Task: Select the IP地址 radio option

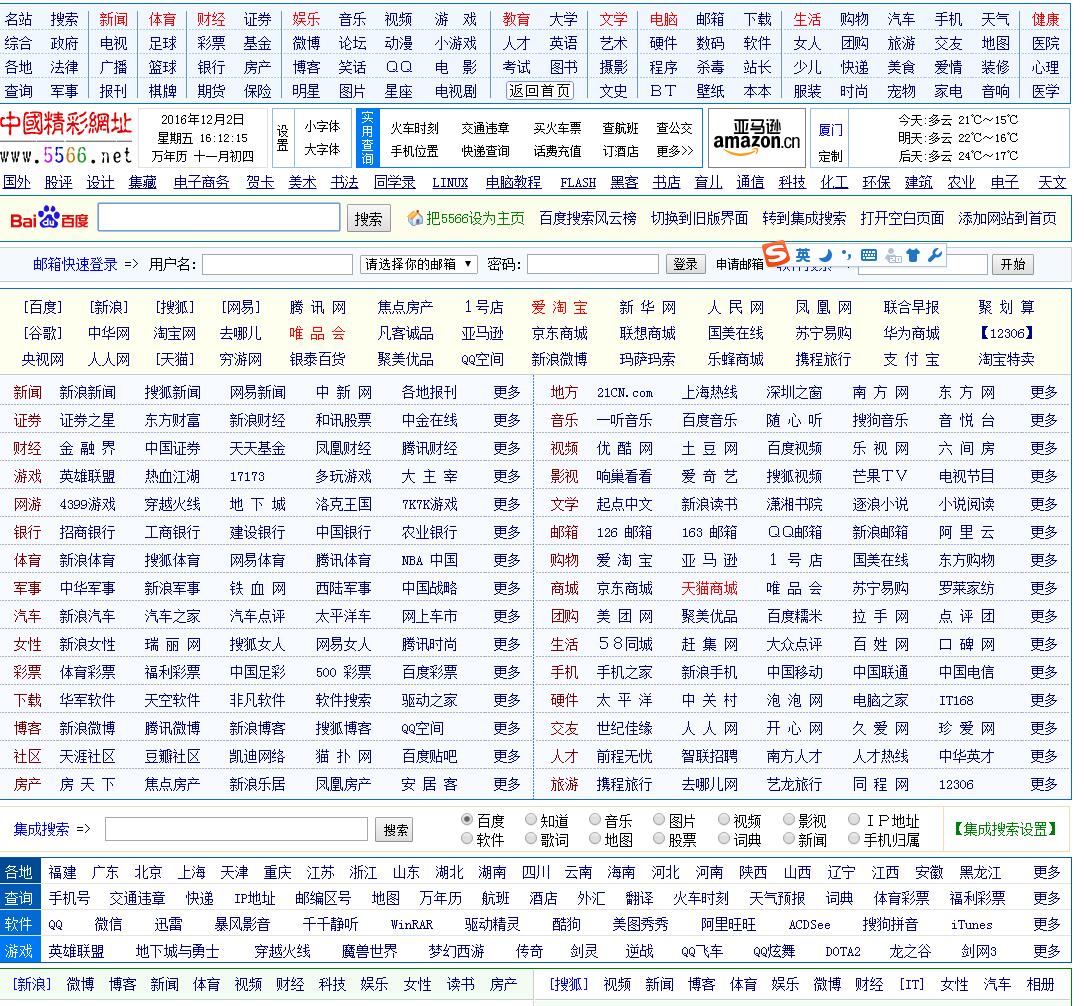Action: click(854, 819)
